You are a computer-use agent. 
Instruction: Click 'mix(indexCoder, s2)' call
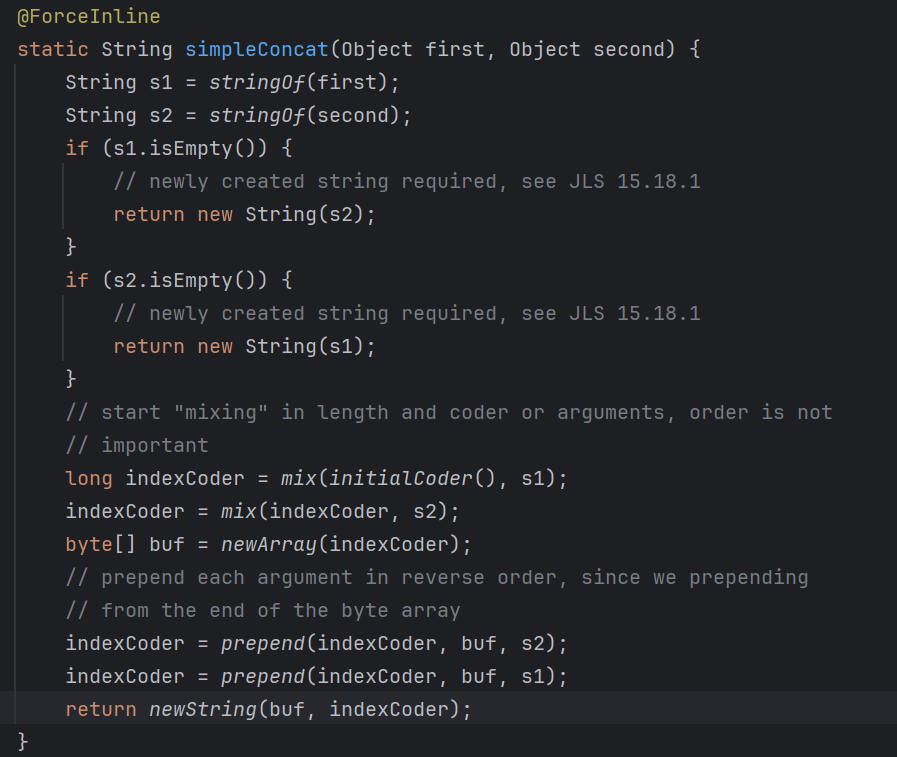[x=335, y=512]
